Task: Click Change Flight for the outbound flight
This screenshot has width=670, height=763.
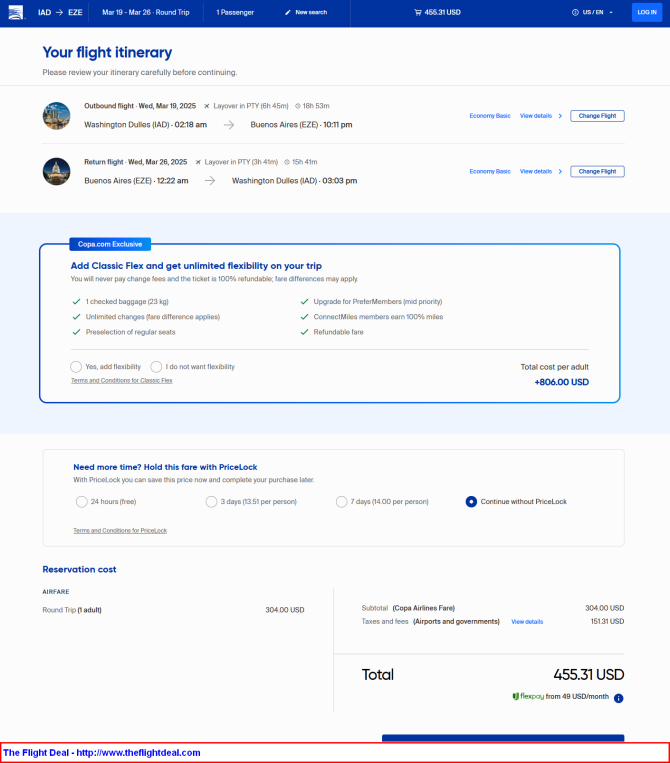Action: click(x=597, y=116)
